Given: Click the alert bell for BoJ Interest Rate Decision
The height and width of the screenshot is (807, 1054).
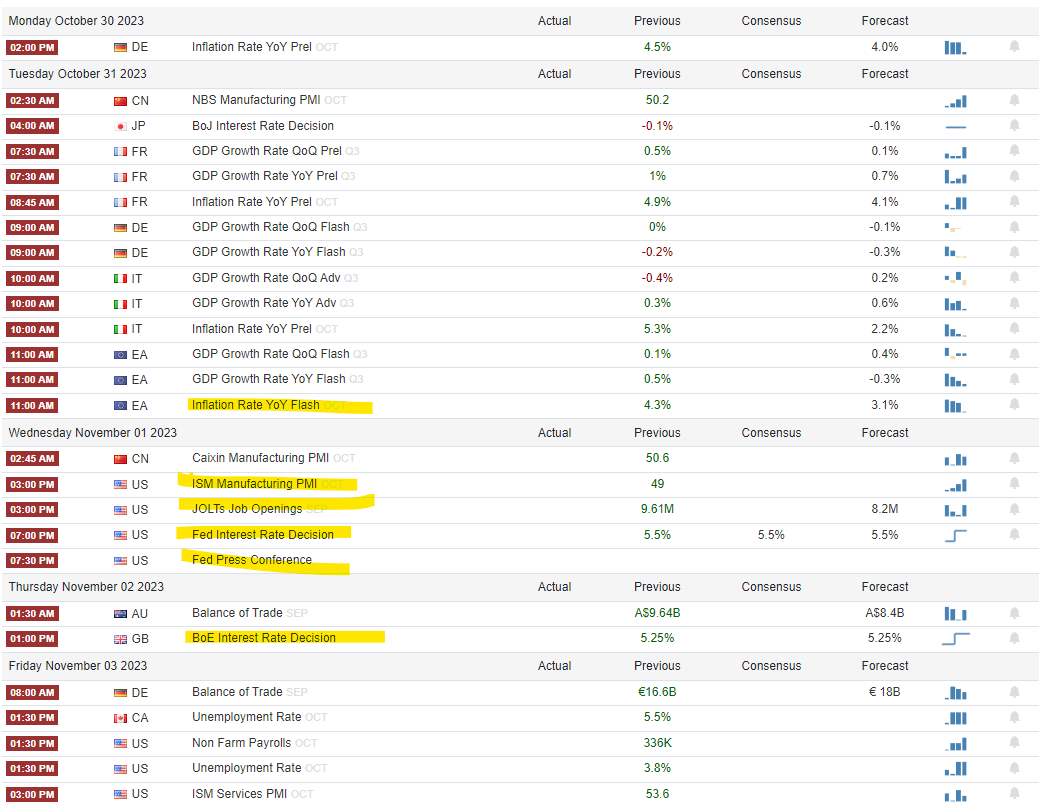Looking at the screenshot, I should (1014, 126).
